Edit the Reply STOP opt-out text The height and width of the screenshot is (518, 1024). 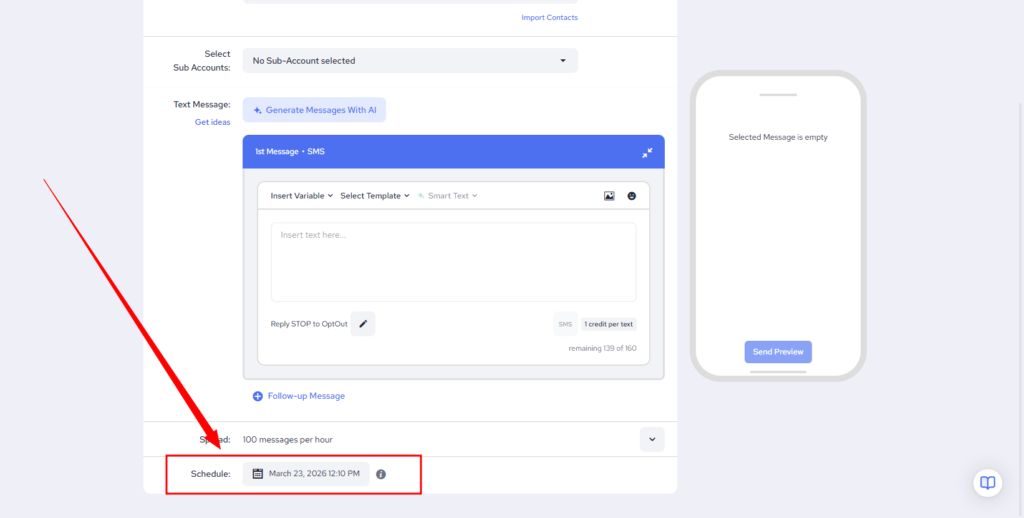363,324
